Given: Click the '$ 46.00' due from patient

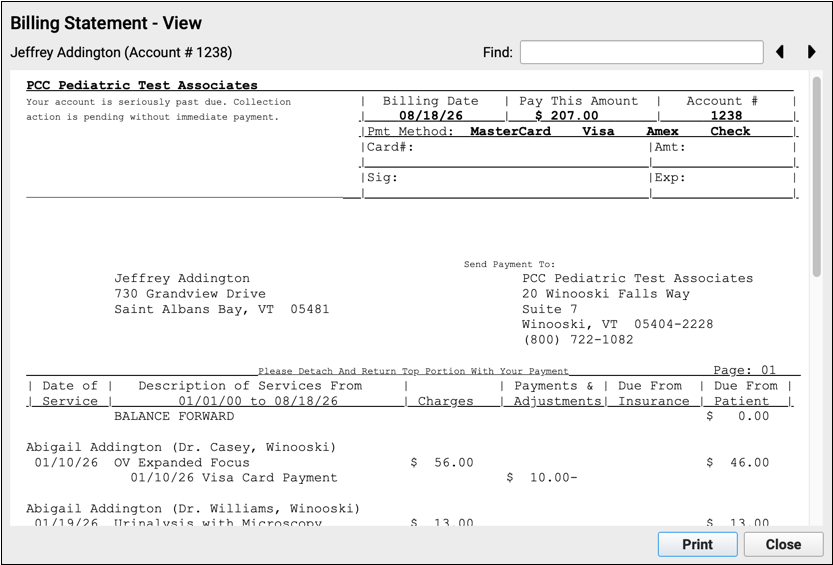Looking at the screenshot, I should 738,463.
